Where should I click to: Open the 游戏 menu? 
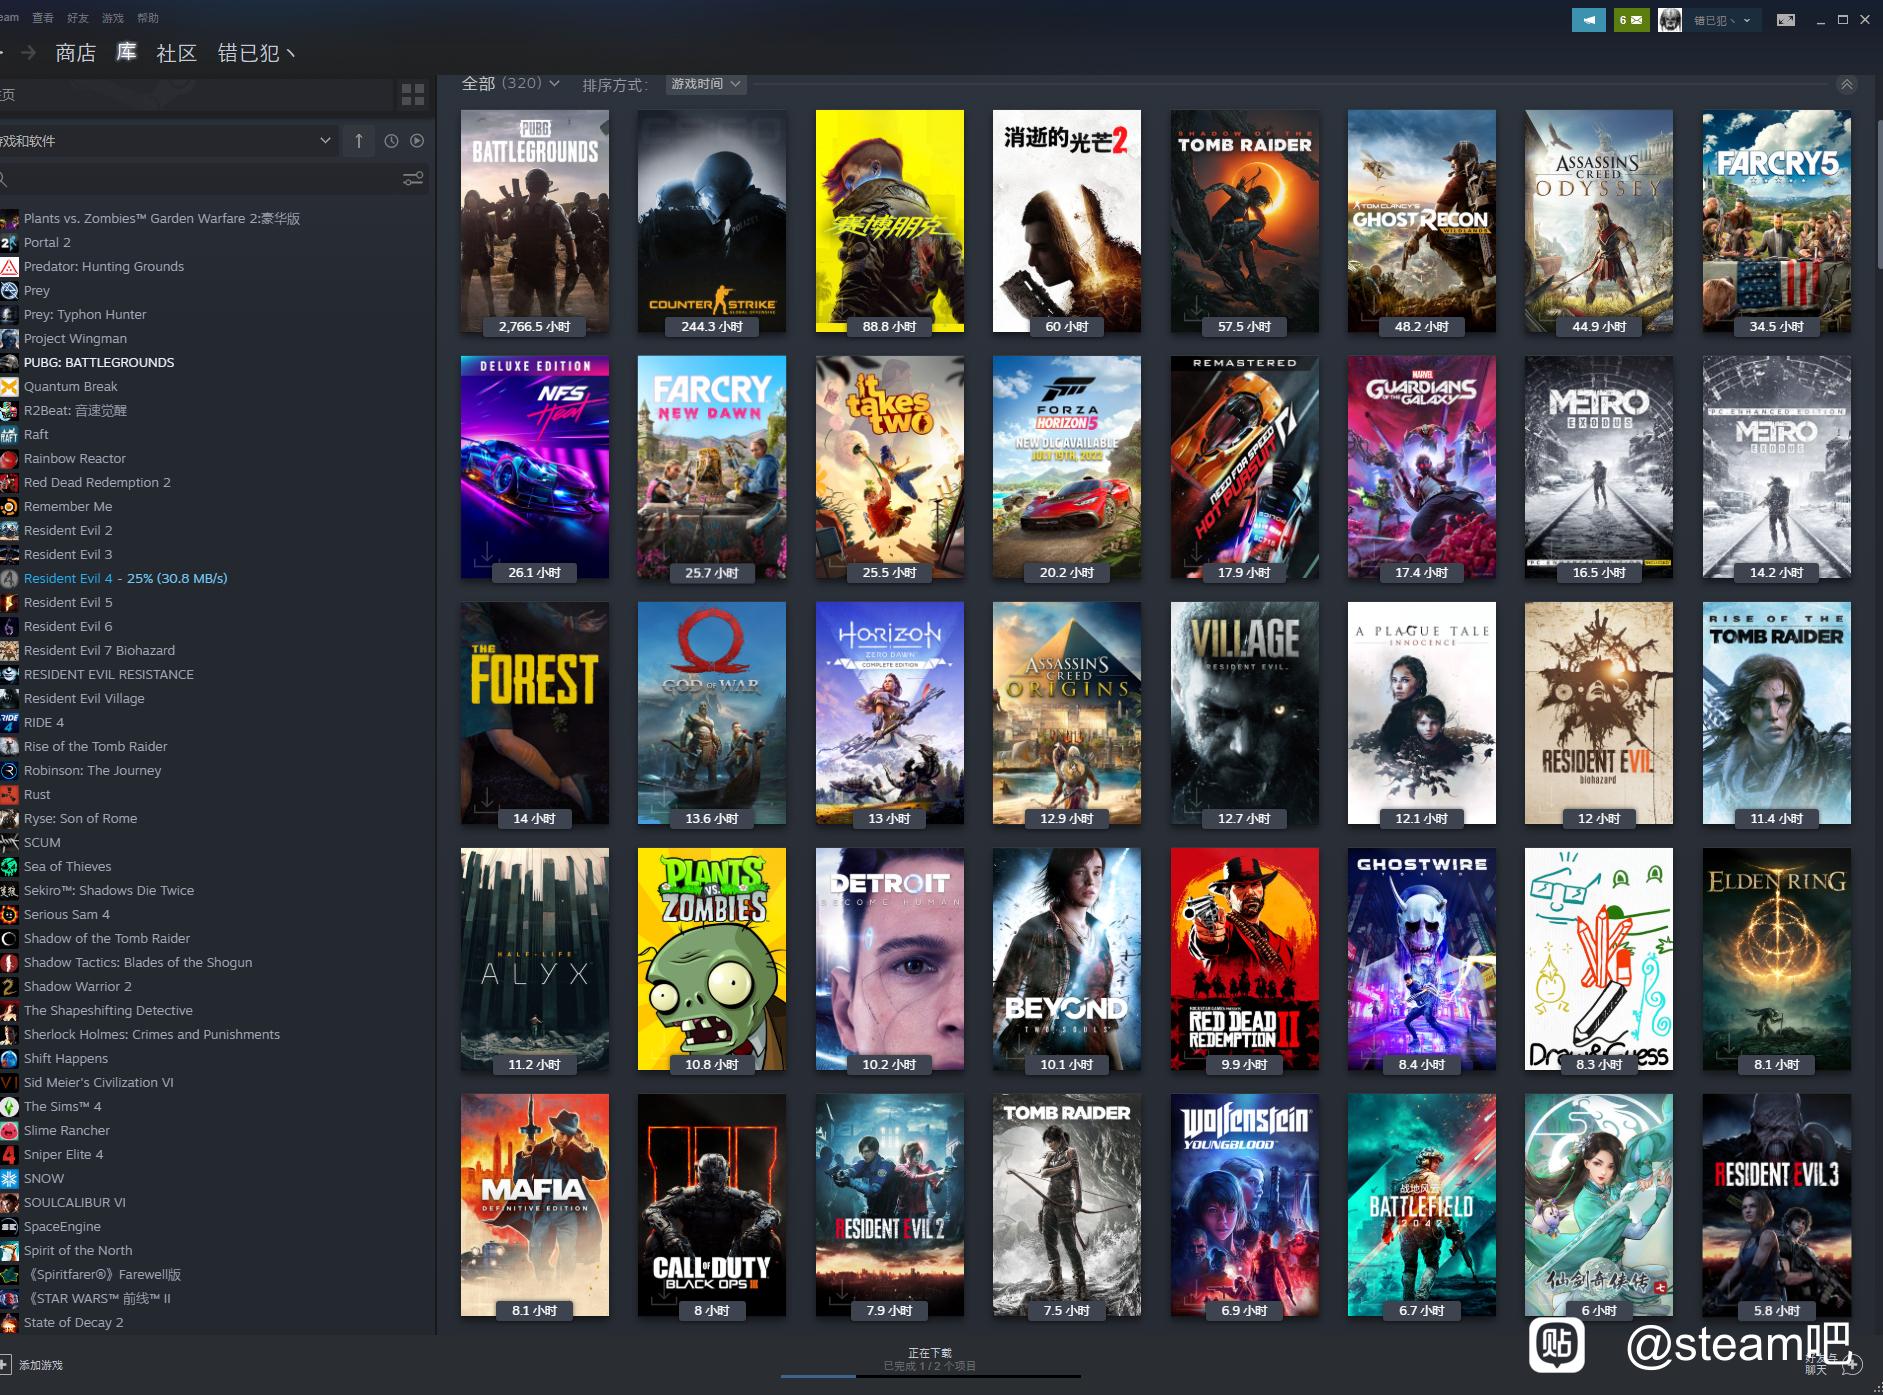click(x=113, y=18)
